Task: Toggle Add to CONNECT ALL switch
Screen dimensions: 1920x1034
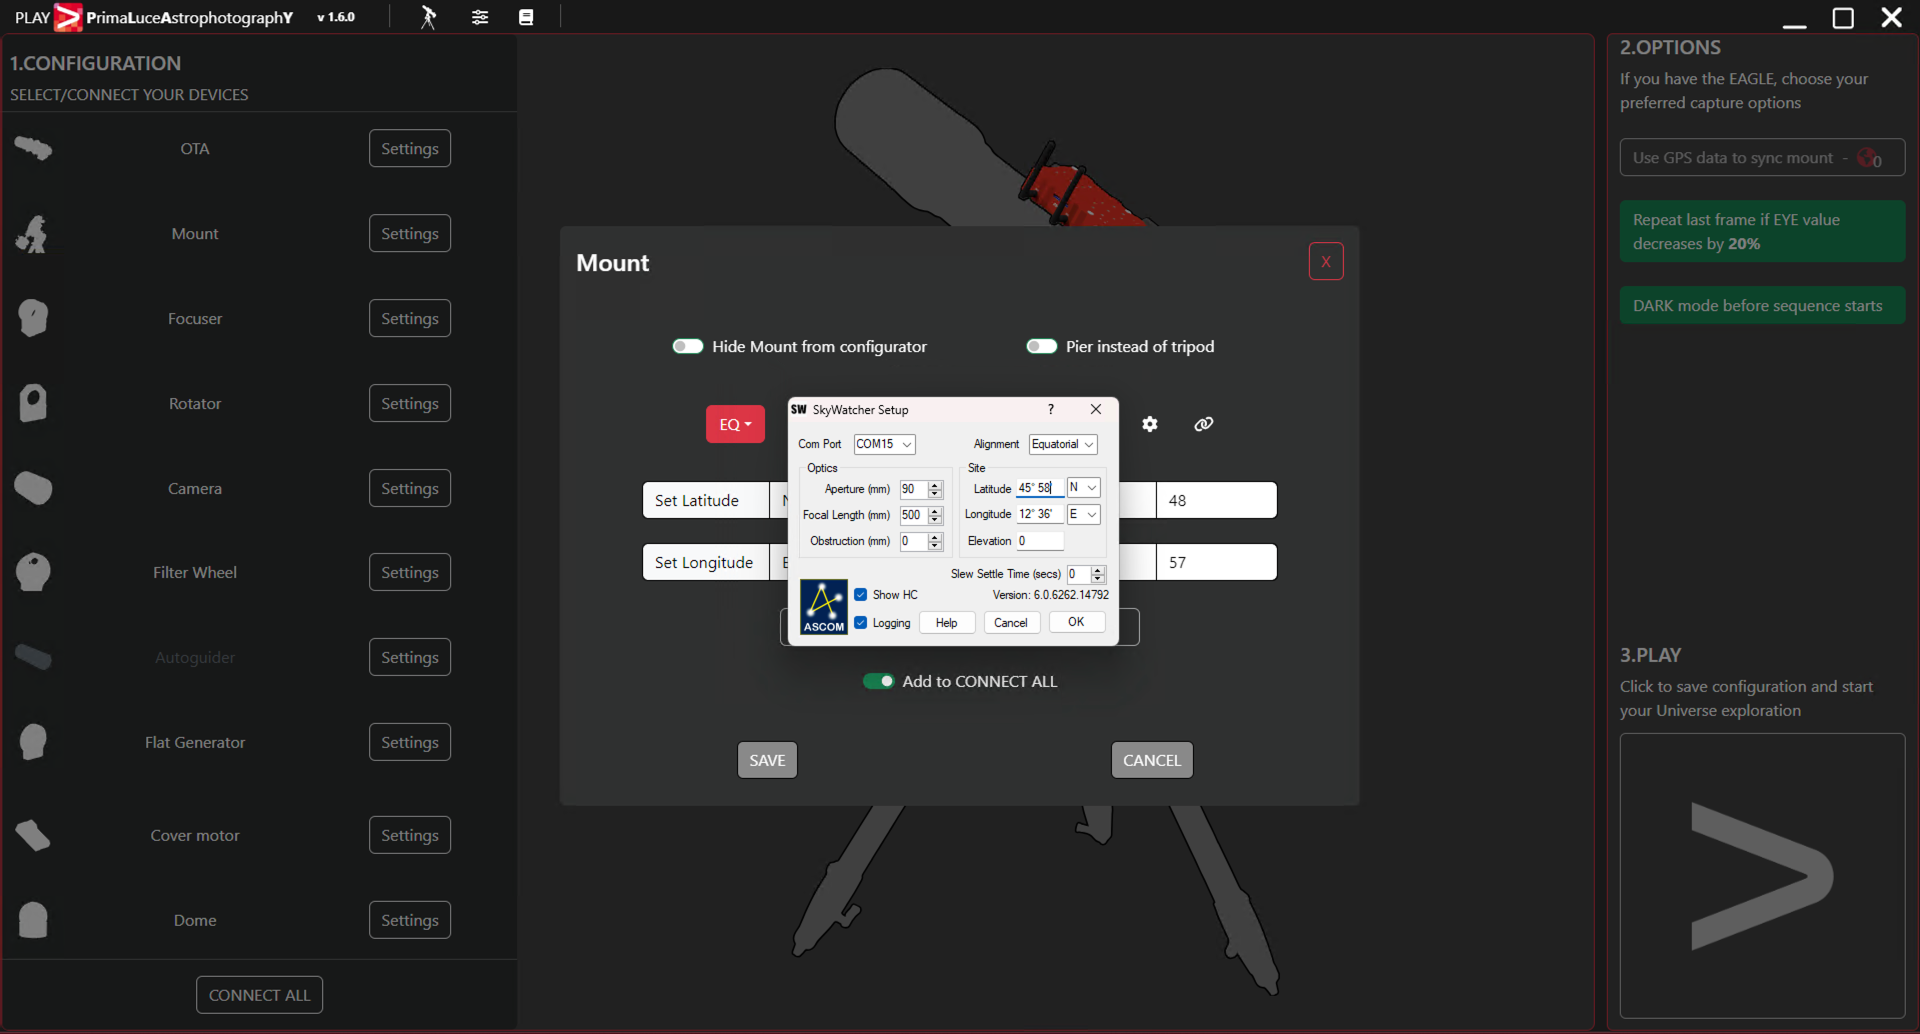Action: click(879, 681)
